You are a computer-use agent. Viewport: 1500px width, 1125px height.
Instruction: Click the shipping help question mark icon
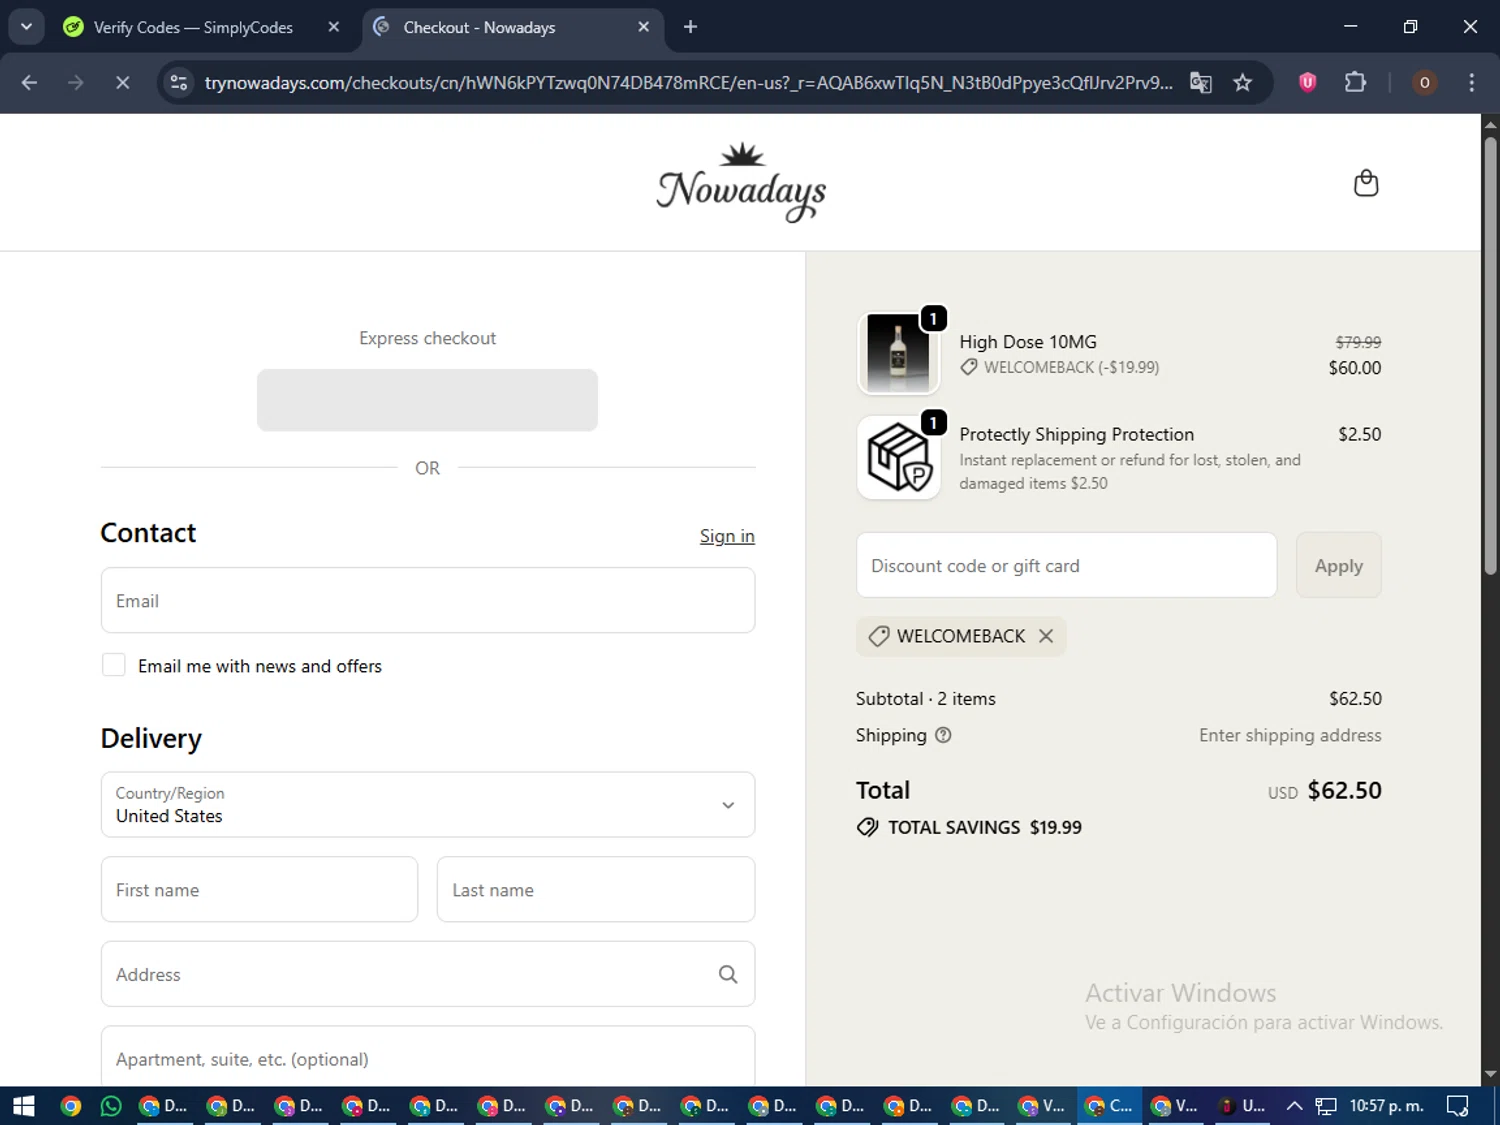943,735
